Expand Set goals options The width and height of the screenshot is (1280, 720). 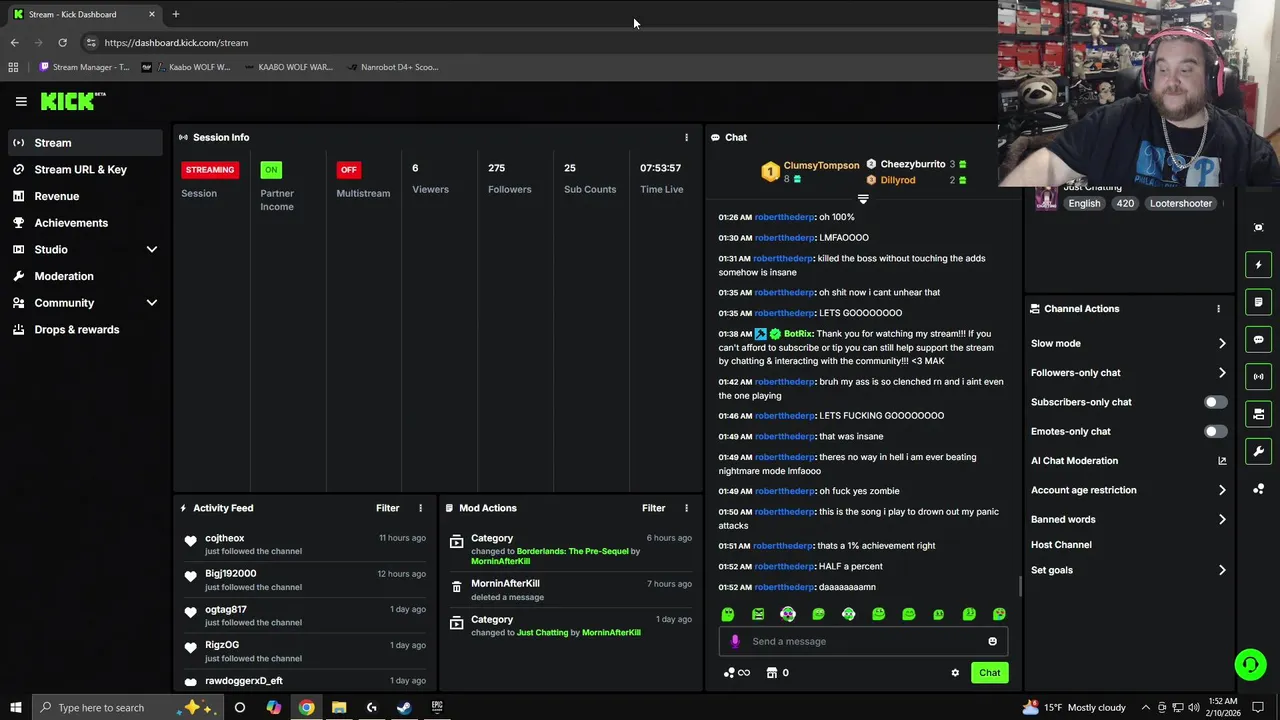1222,571
